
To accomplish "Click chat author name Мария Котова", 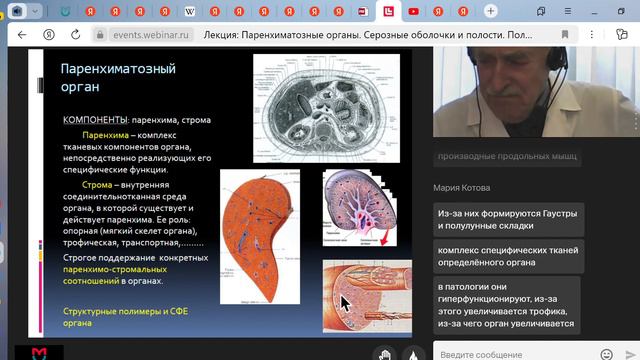I will (x=462, y=188).
